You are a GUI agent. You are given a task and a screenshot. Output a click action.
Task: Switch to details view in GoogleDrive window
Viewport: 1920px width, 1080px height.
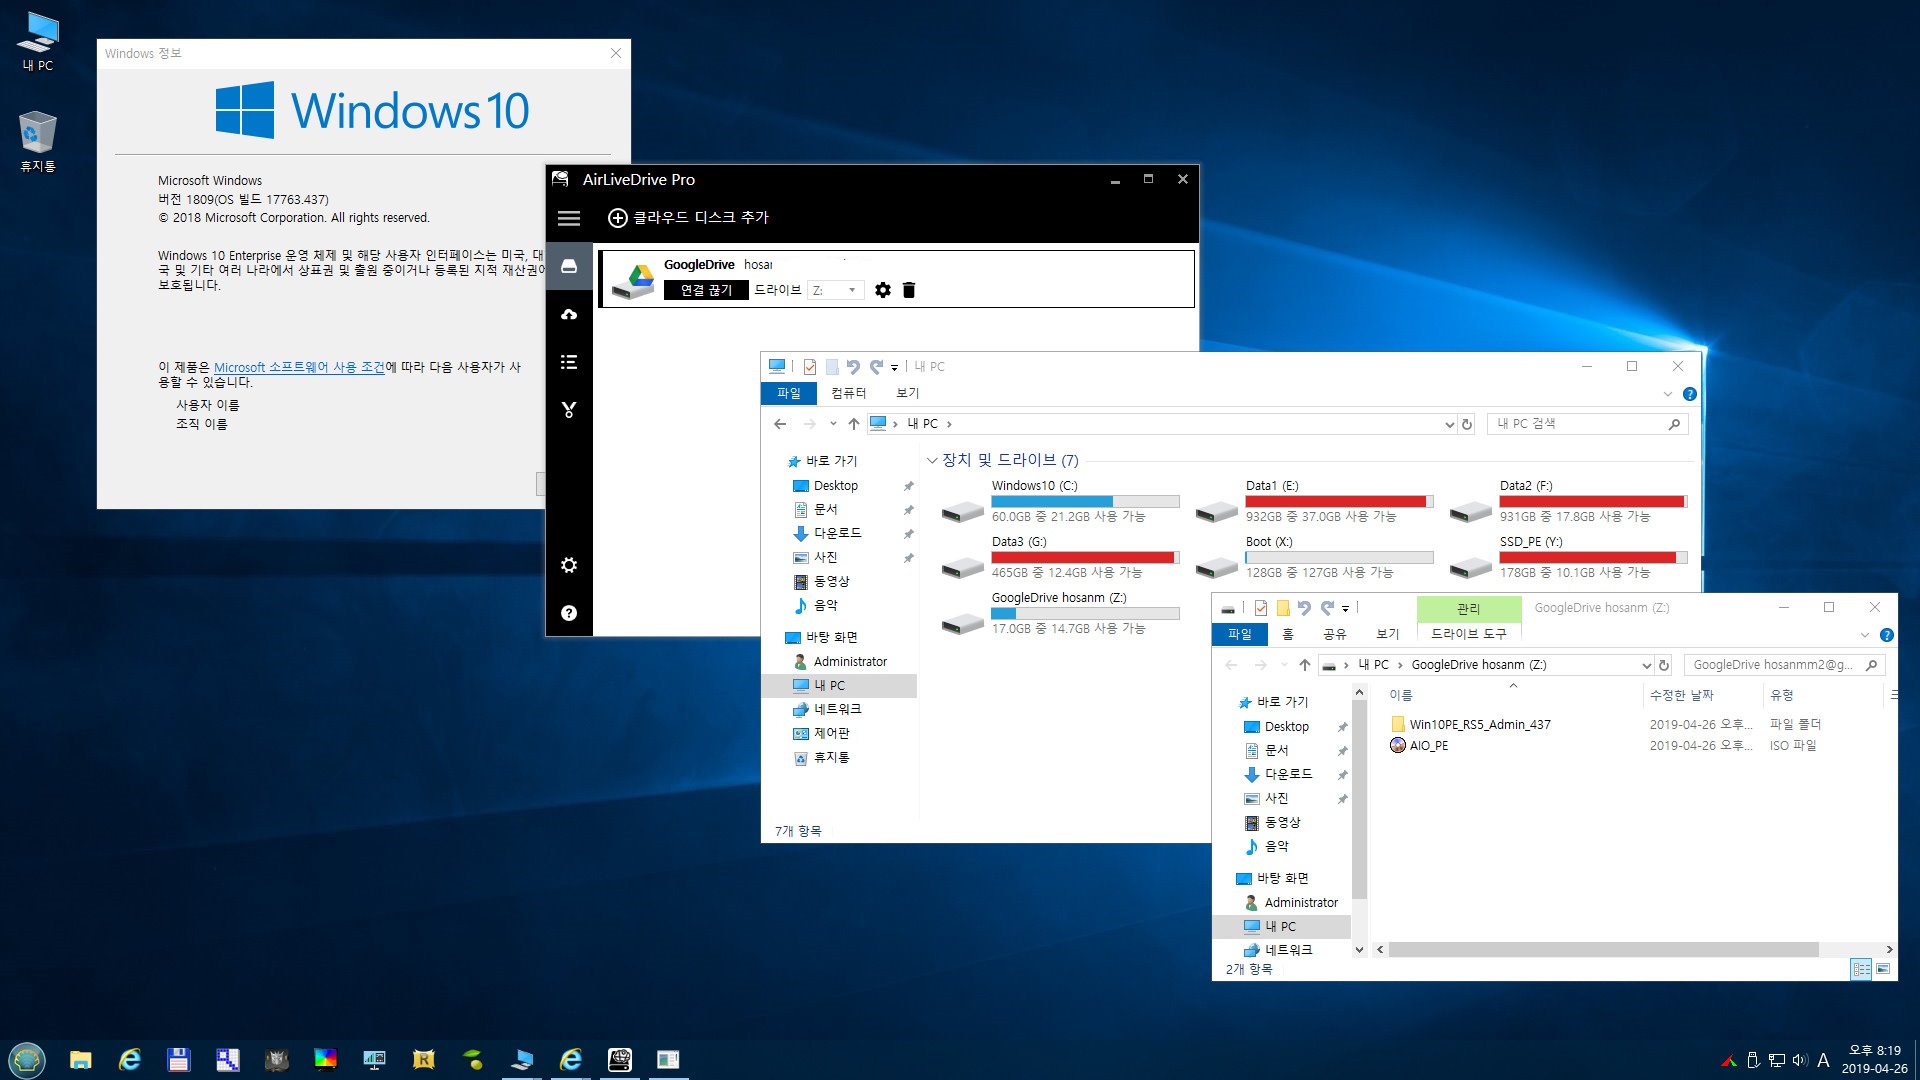[x=1861, y=969]
